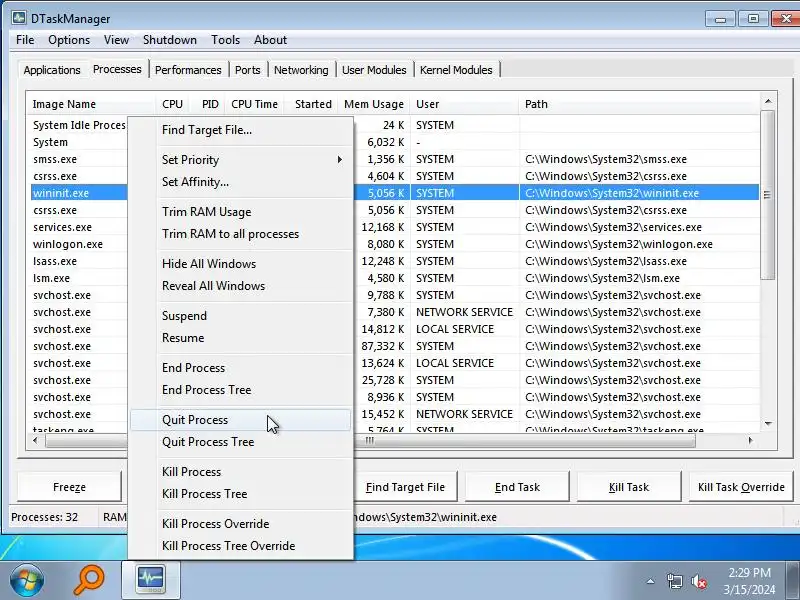
Task: Click vertical scrollbar down arrow
Action: click(768, 423)
